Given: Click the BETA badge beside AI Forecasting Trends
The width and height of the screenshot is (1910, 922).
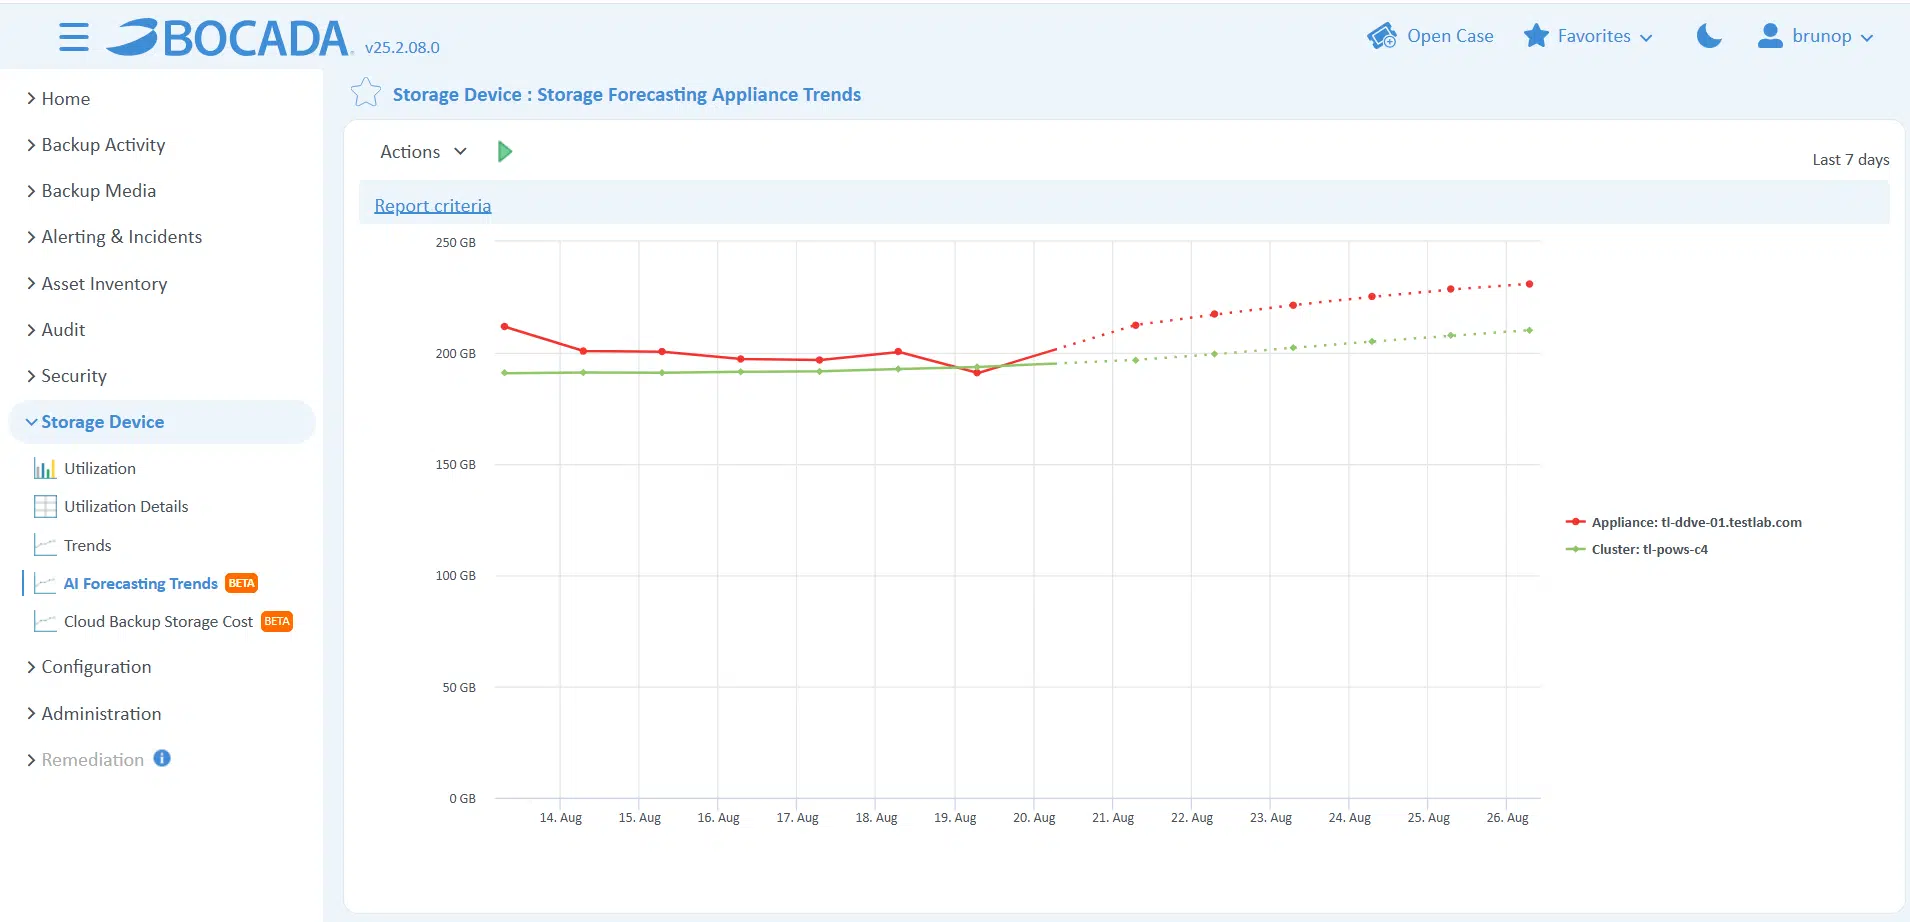Looking at the screenshot, I should tap(242, 583).
